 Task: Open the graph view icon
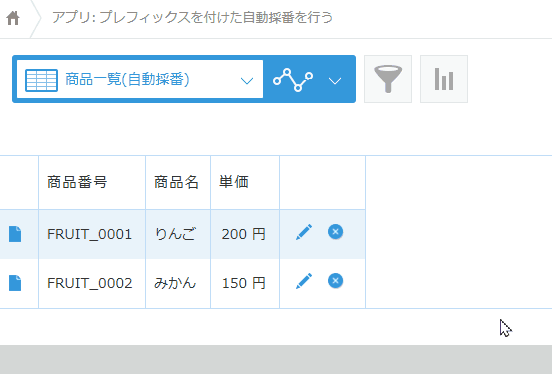tap(293, 80)
